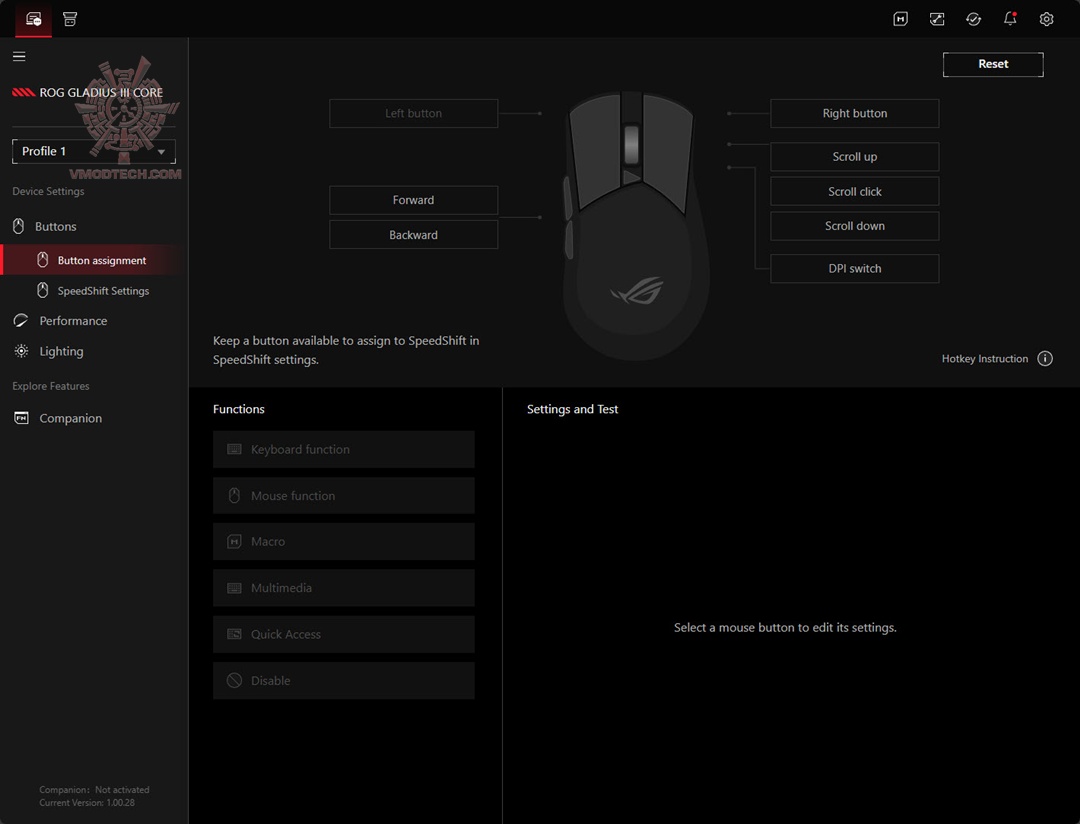Open the product store tab icon
1080x824 pixels.
click(x=70, y=19)
